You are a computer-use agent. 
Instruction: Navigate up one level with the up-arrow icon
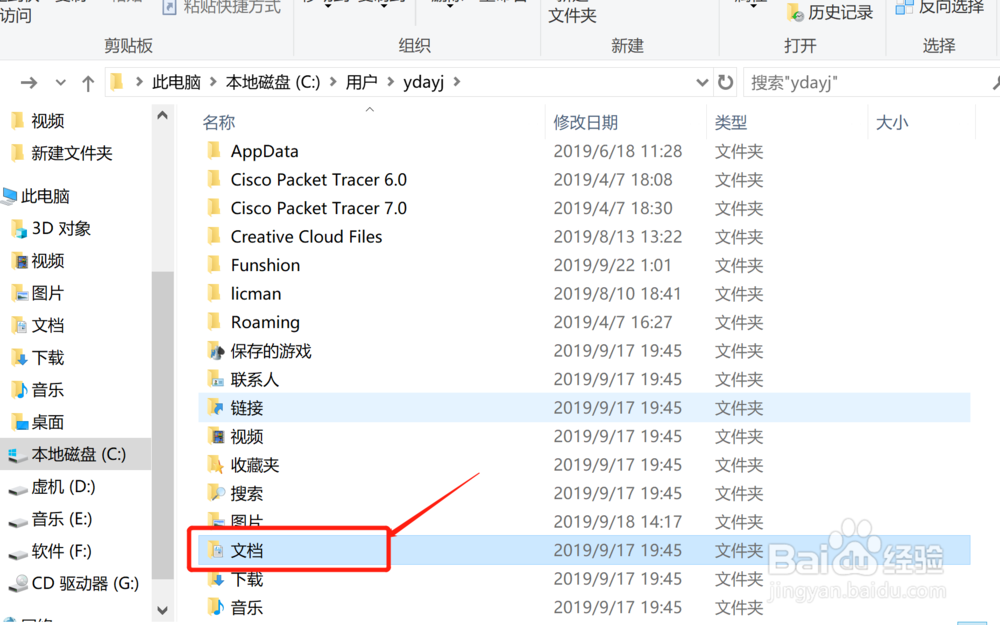[x=88, y=82]
